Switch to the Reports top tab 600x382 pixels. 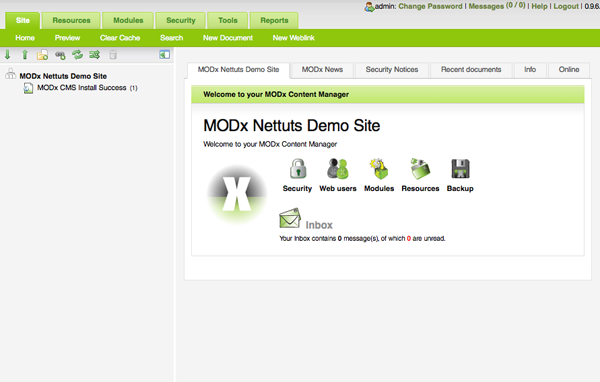point(274,20)
